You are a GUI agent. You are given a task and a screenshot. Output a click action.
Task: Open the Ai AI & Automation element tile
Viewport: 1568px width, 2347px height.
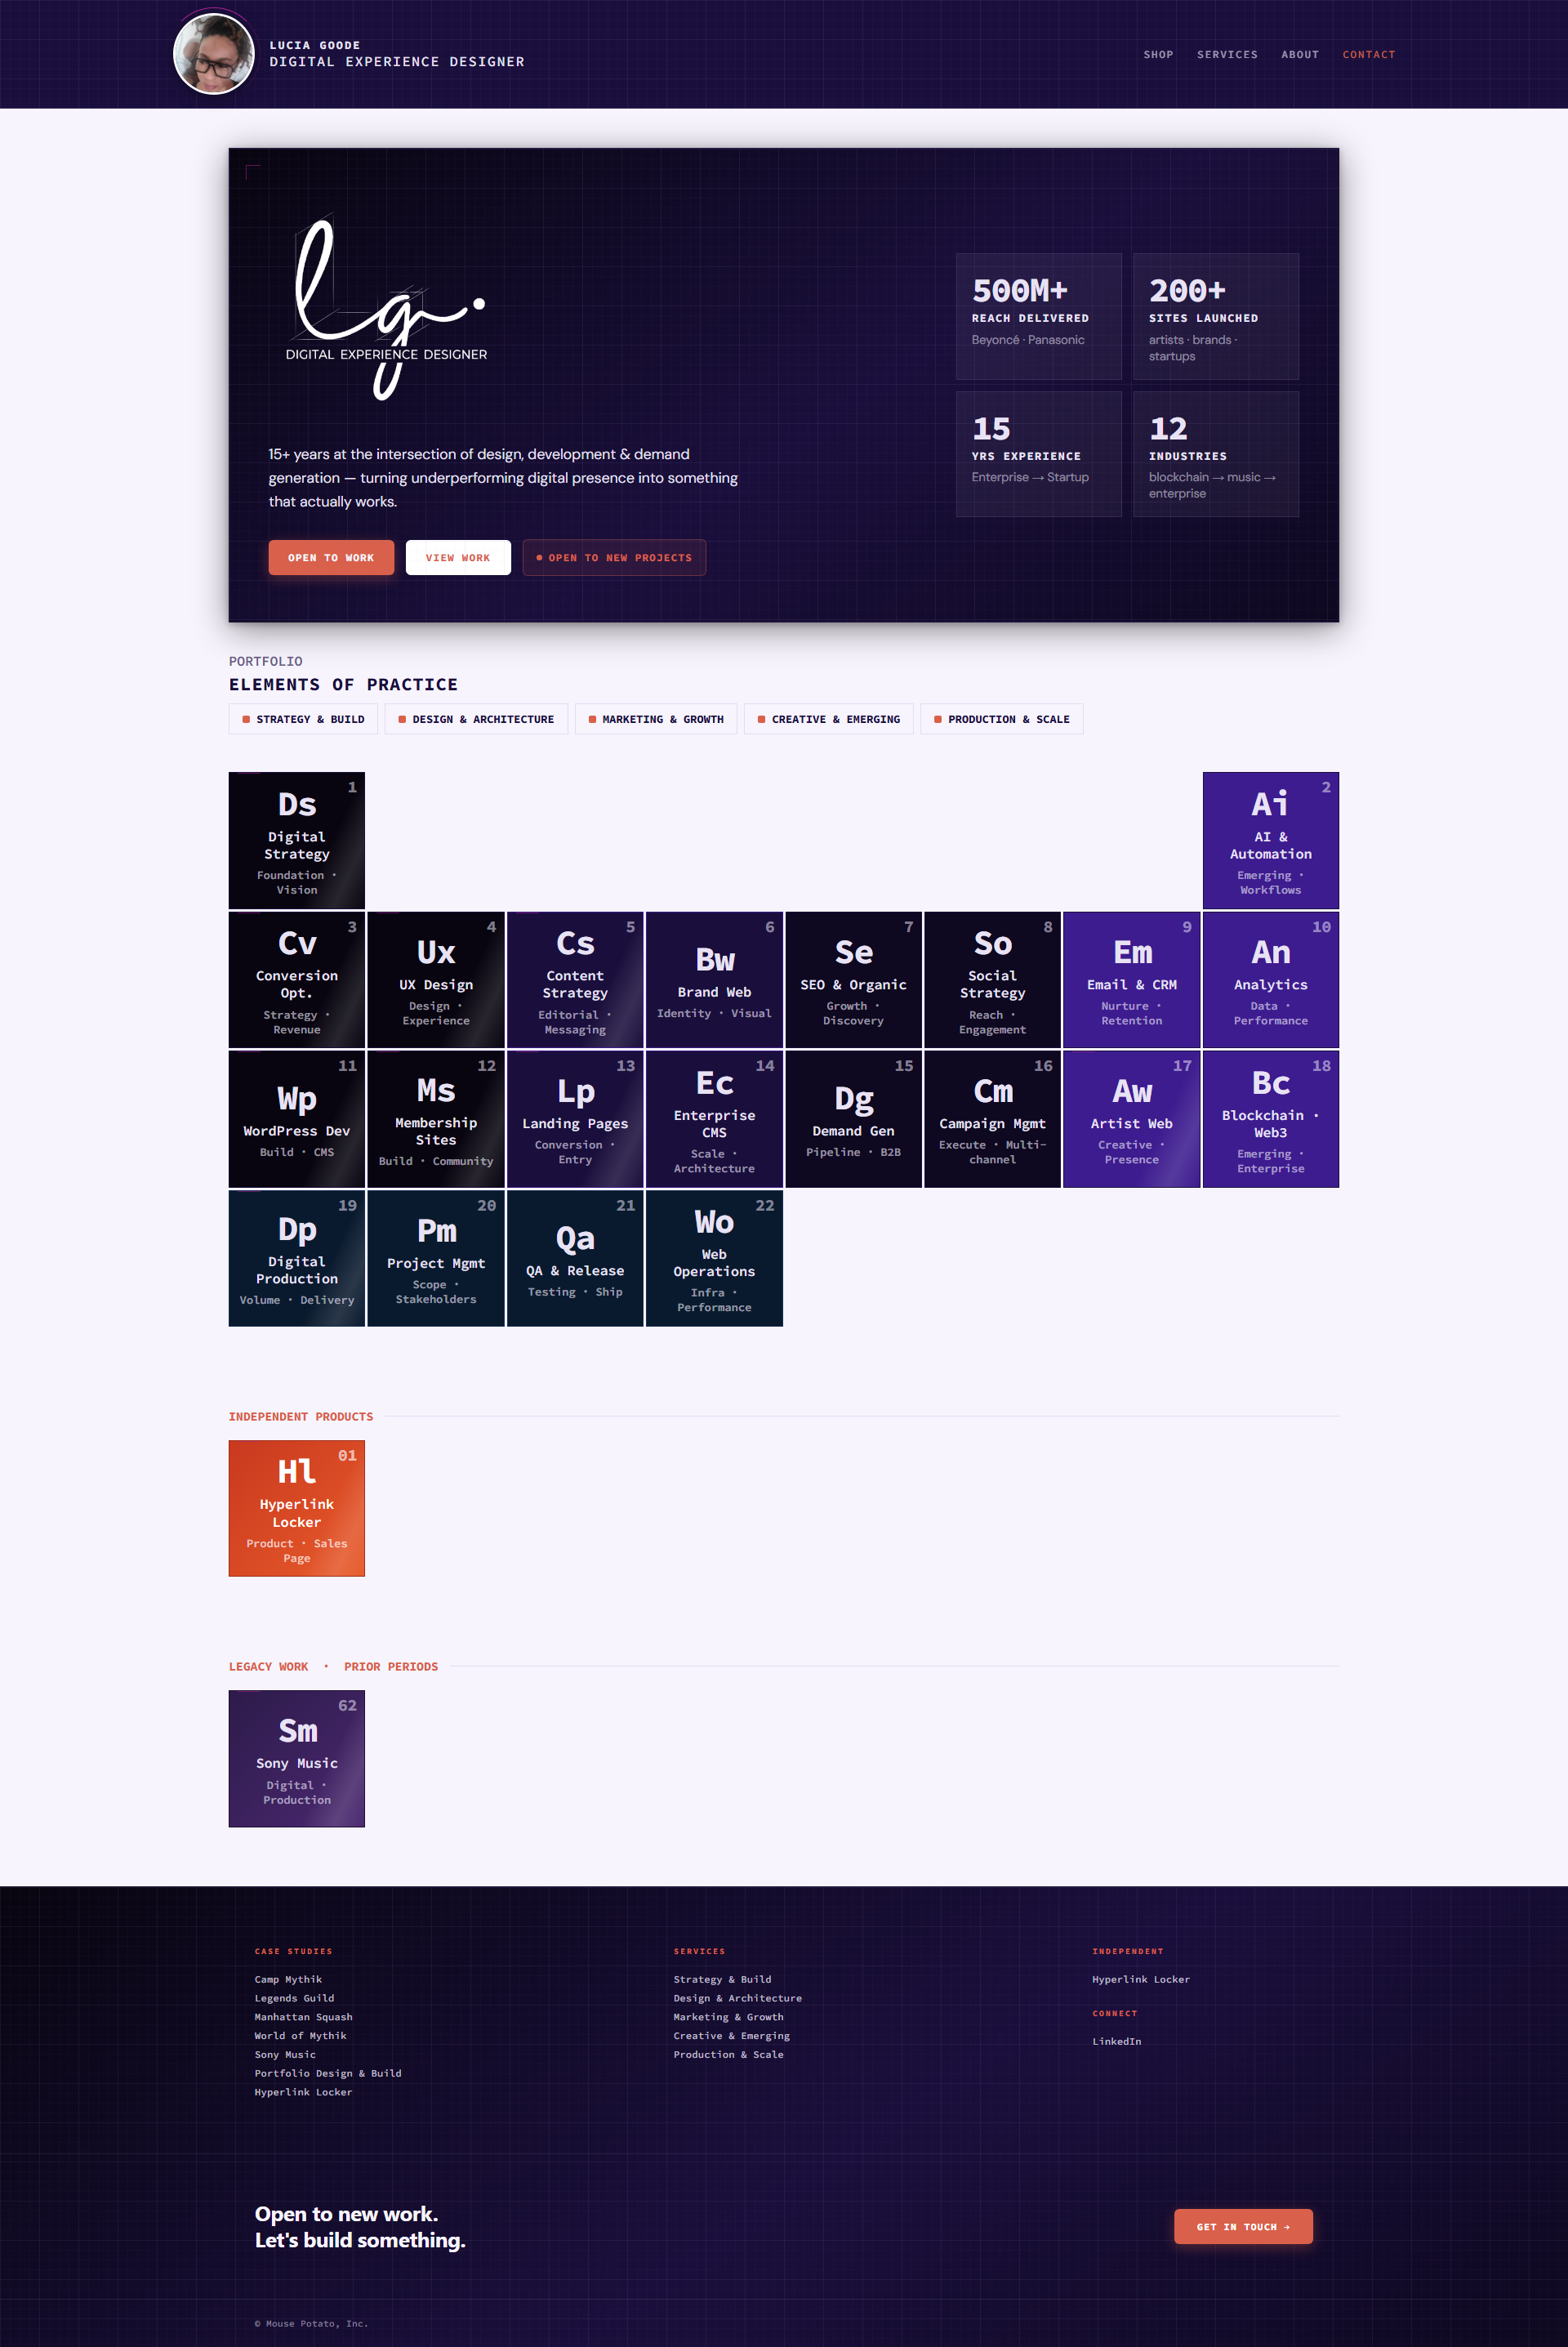click(1271, 840)
